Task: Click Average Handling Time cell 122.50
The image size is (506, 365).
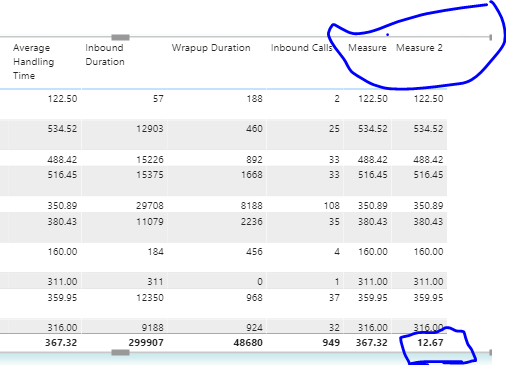Action: pyautogui.click(x=62, y=99)
